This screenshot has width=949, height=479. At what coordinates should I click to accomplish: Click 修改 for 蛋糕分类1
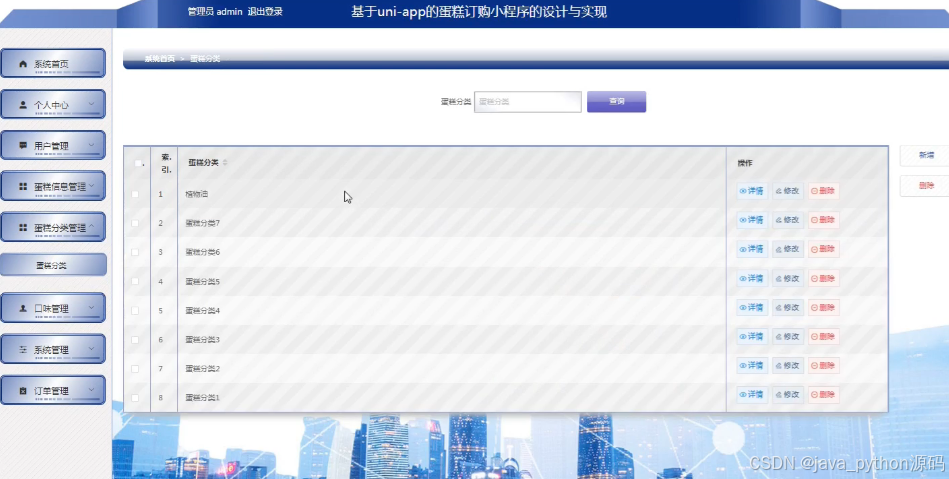788,395
